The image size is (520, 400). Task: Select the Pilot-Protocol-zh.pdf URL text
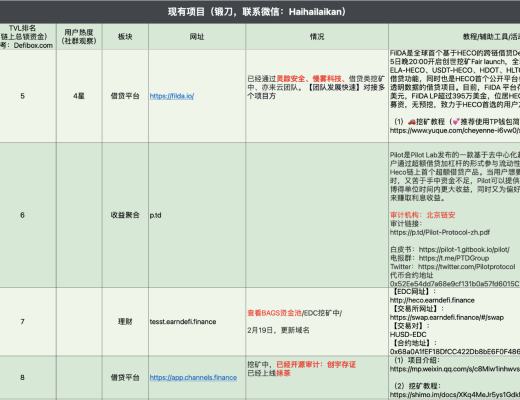click(440, 232)
